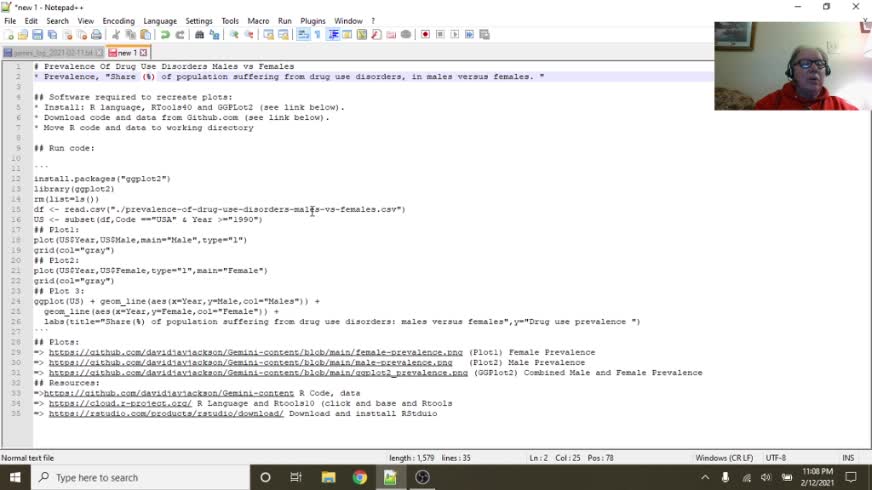Screen dimensions: 872x490
Task: Open the Plugins menu
Action: (313, 21)
